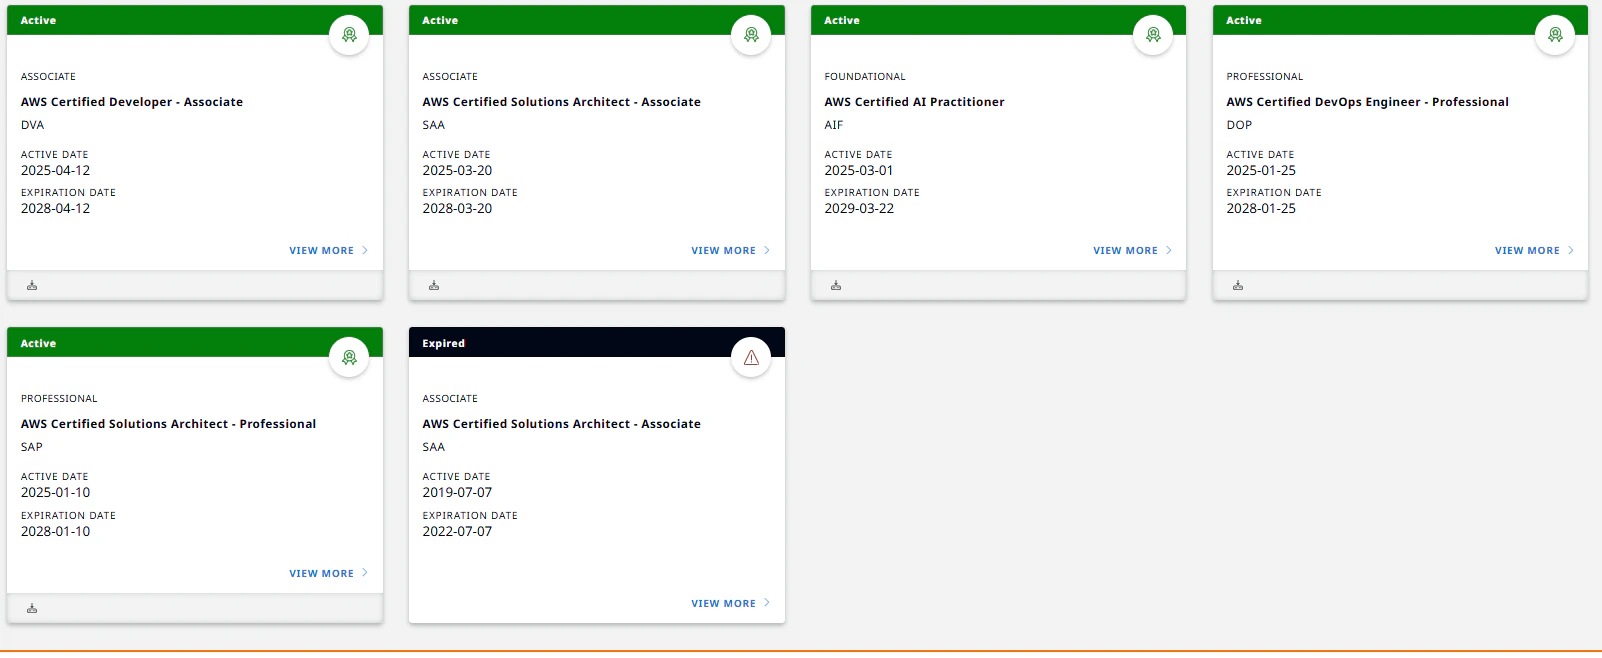
Task: Open View More on DevOps Engineer card
Action: (1528, 251)
